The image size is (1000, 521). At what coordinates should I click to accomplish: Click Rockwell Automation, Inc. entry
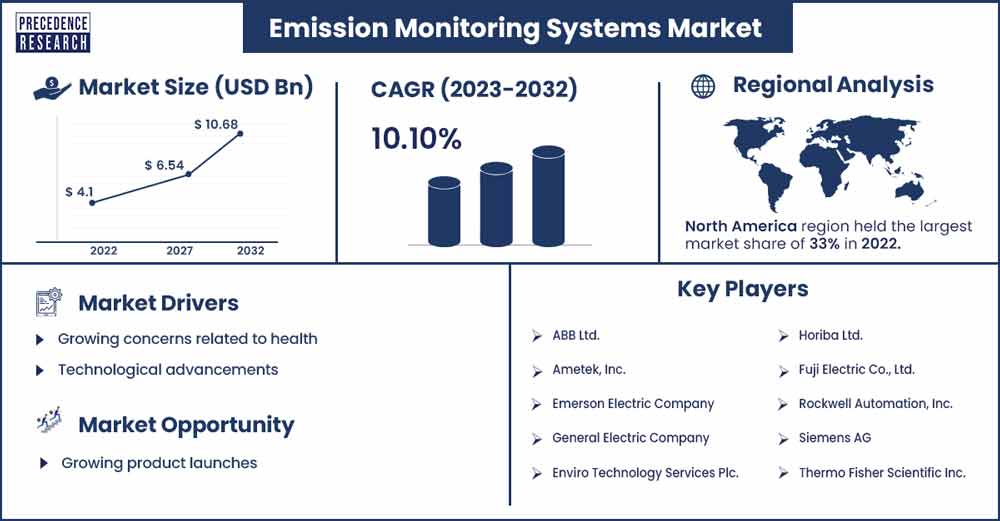pyautogui.click(x=876, y=404)
